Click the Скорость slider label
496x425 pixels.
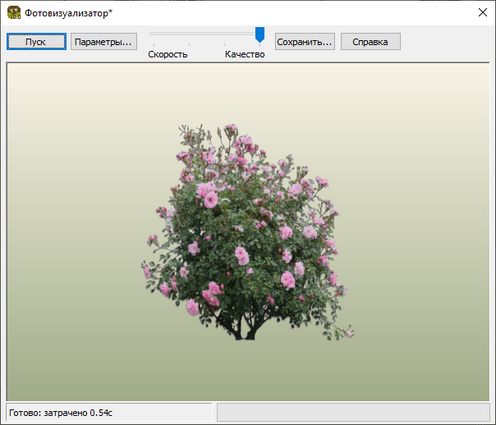(168, 54)
